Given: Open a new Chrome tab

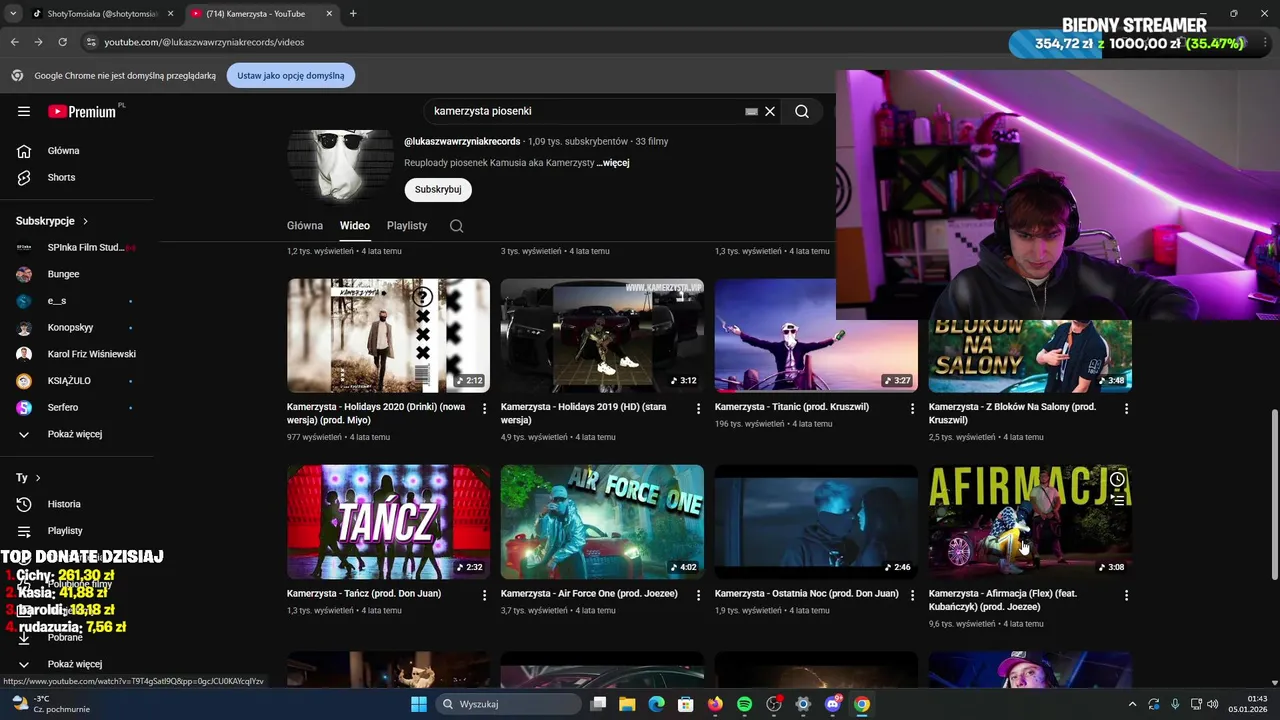Looking at the screenshot, I should (x=353, y=14).
